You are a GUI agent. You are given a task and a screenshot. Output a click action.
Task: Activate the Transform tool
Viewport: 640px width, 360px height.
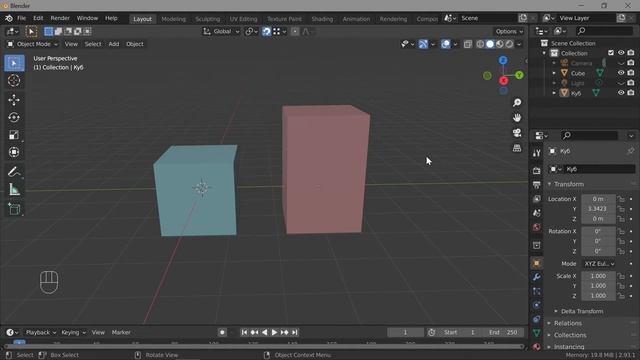[x=14, y=152]
